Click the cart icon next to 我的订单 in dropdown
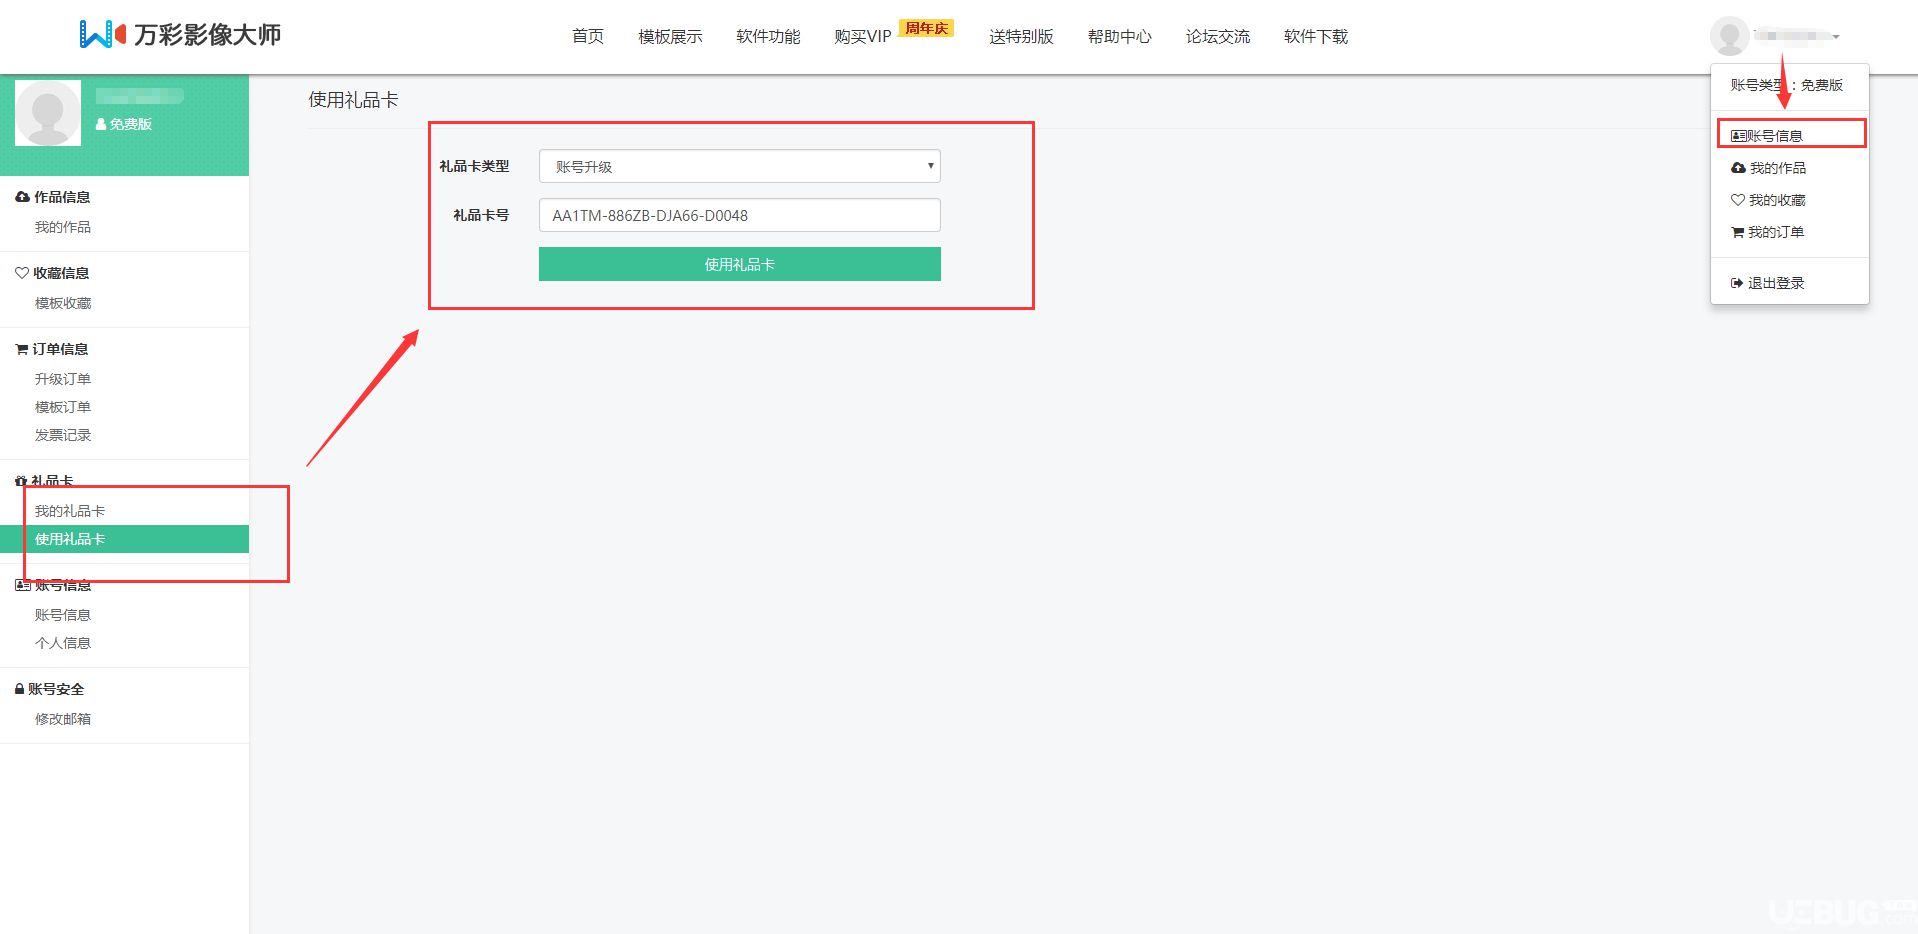The image size is (1918, 934). click(1738, 232)
